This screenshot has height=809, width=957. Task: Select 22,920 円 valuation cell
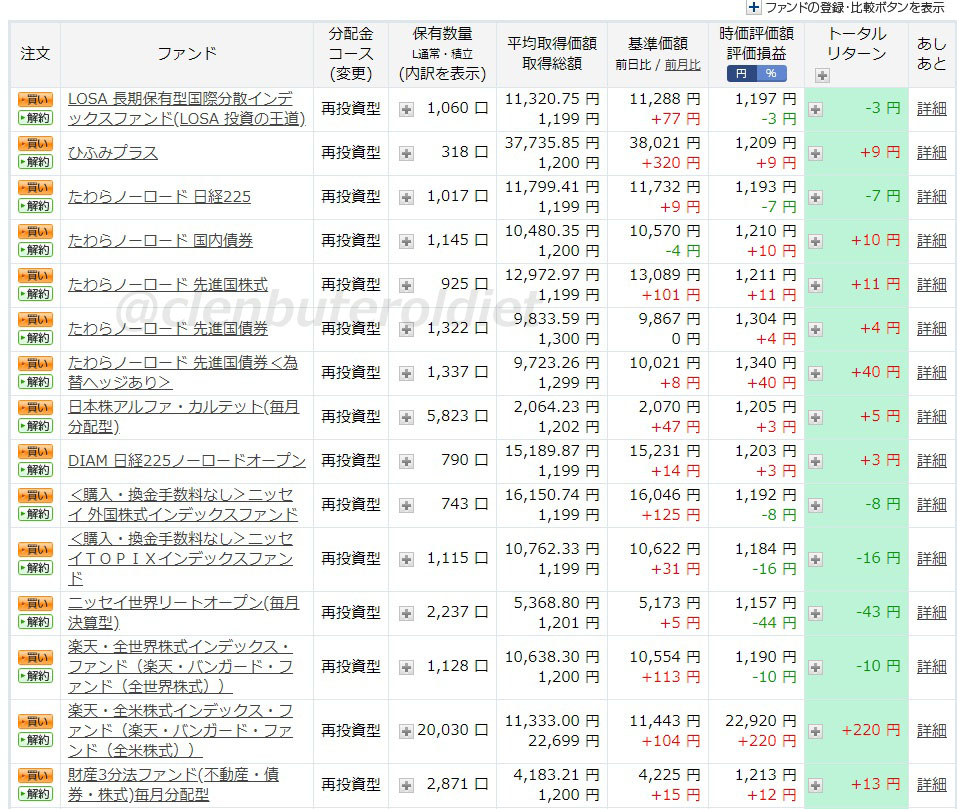pyautogui.click(x=760, y=721)
